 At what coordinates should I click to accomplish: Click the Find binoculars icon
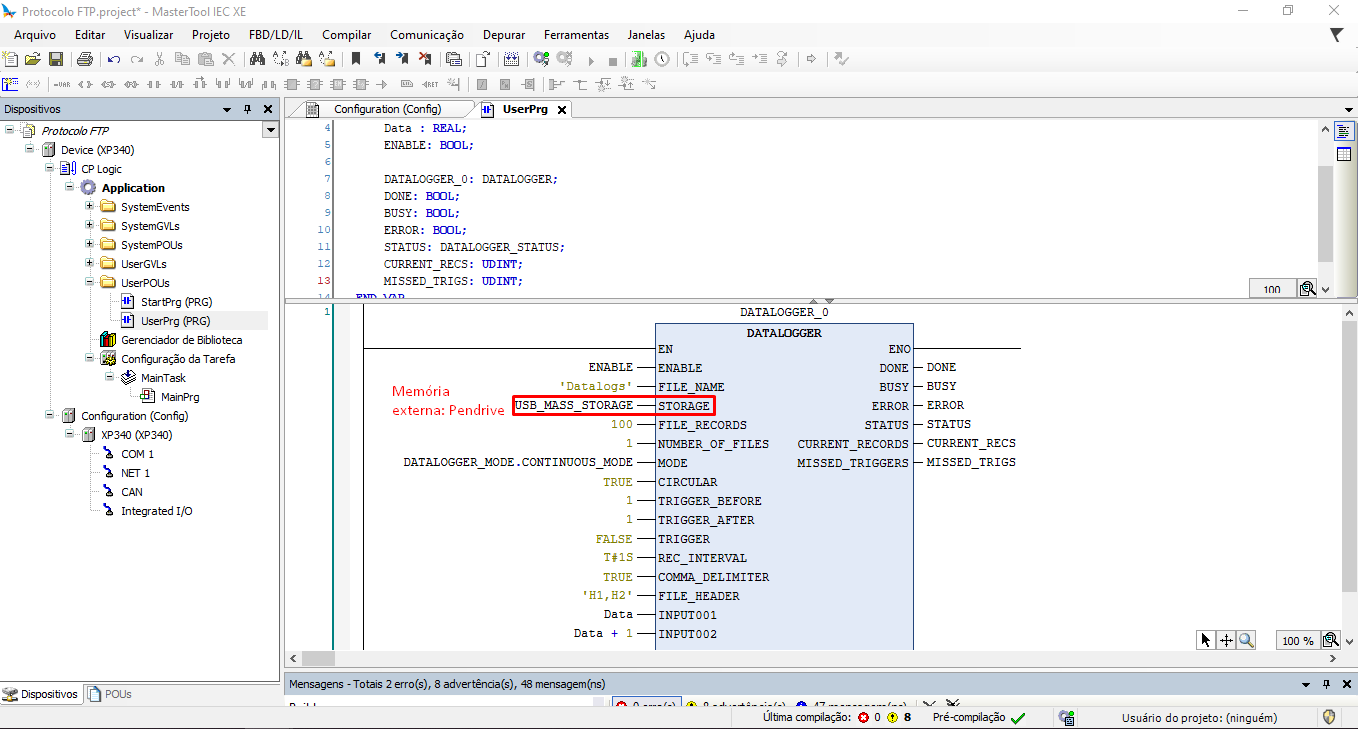[x=257, y=59]
